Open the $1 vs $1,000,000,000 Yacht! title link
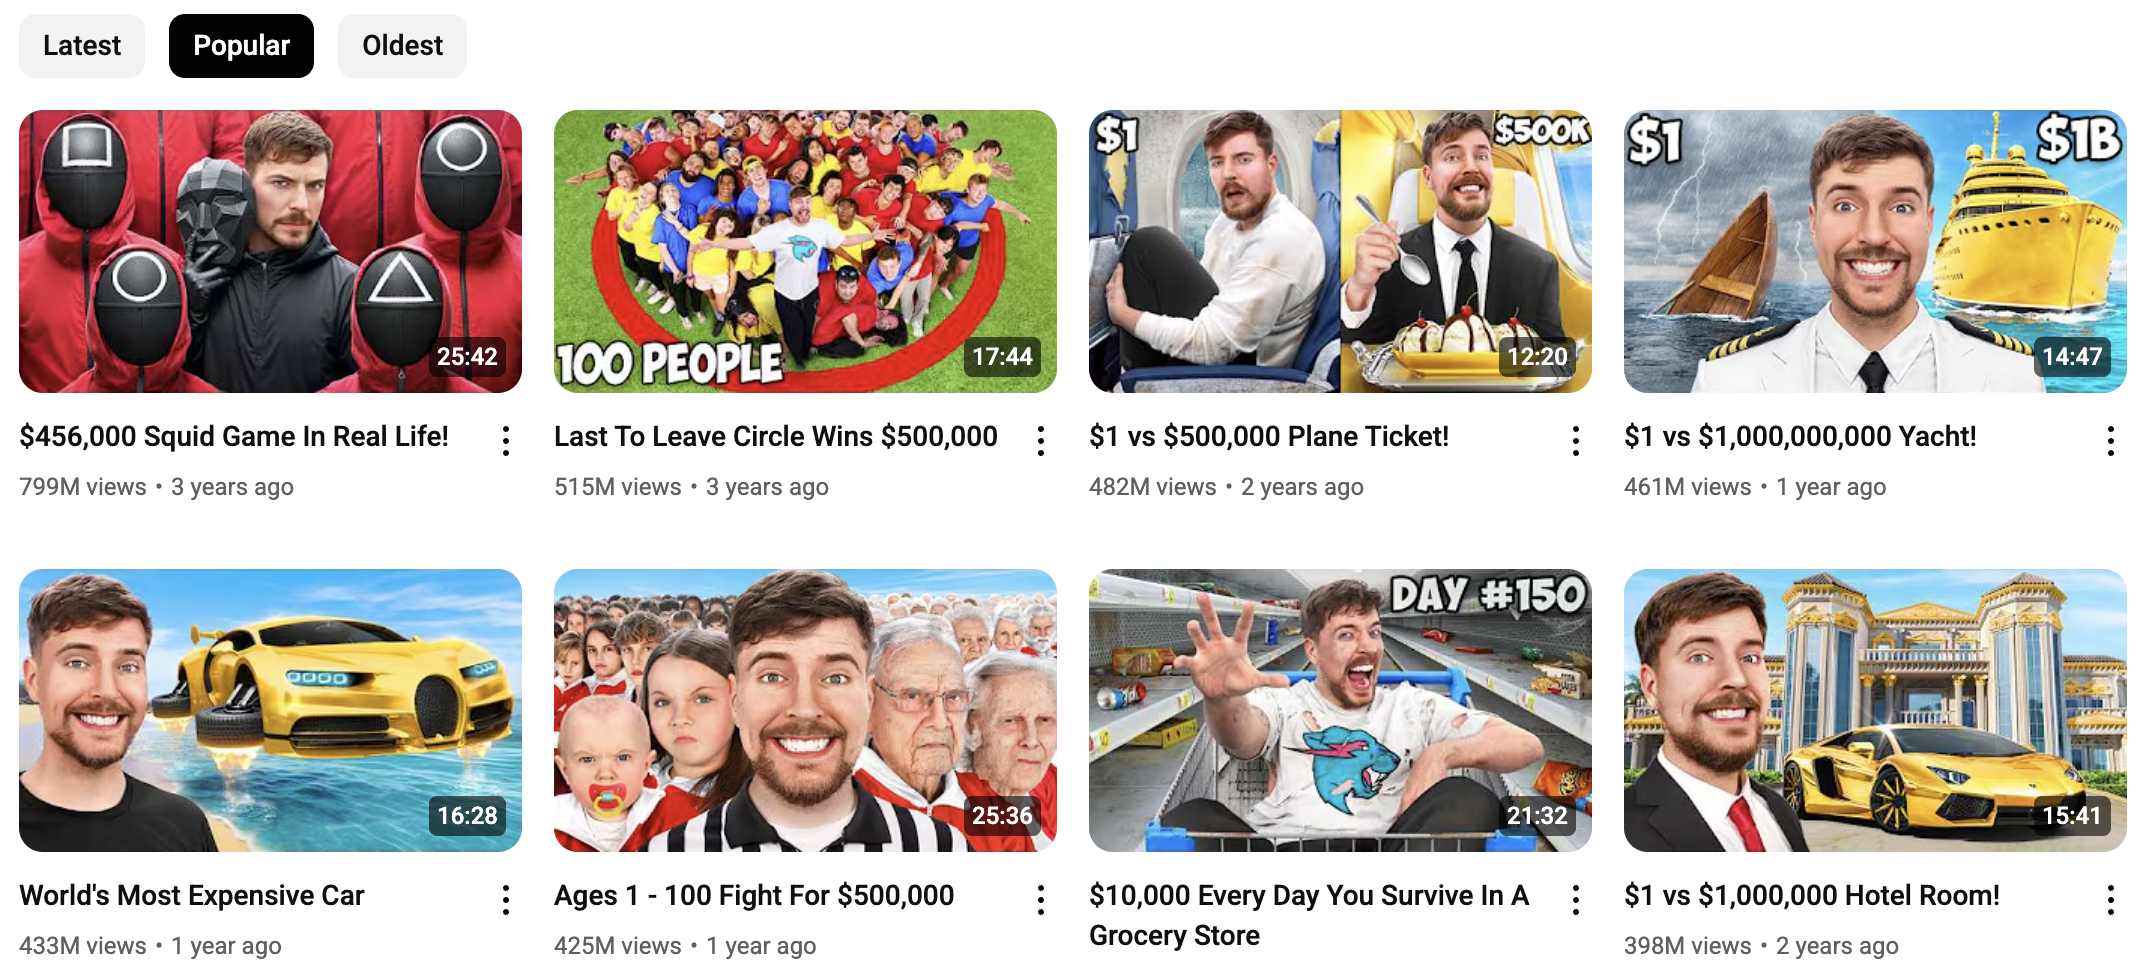This screenshot has height=960, width=2146. (x=1800, y=437)
